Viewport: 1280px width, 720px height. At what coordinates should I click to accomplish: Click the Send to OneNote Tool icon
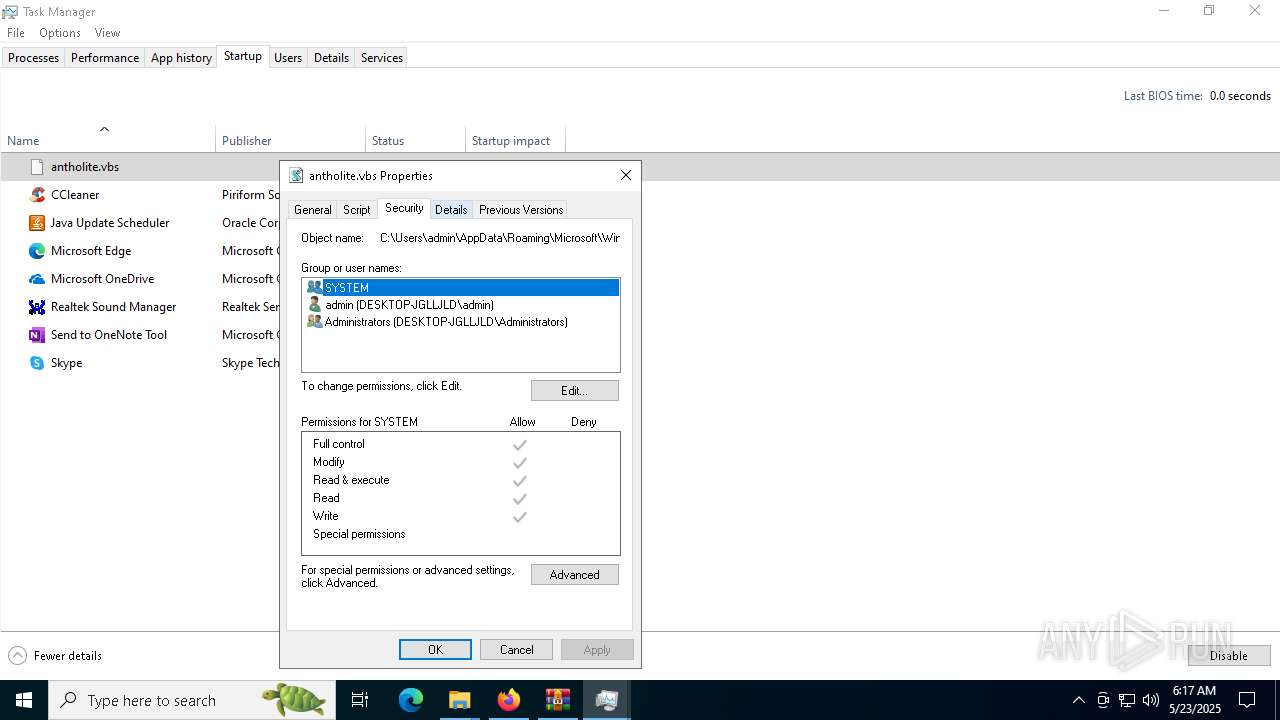(37, 335)
